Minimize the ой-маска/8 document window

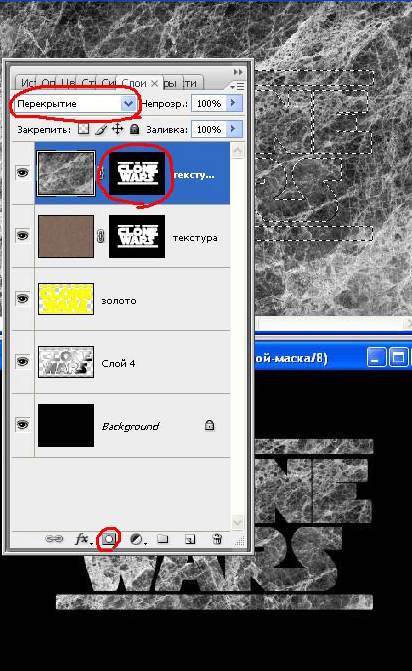[x=376, y=357]
